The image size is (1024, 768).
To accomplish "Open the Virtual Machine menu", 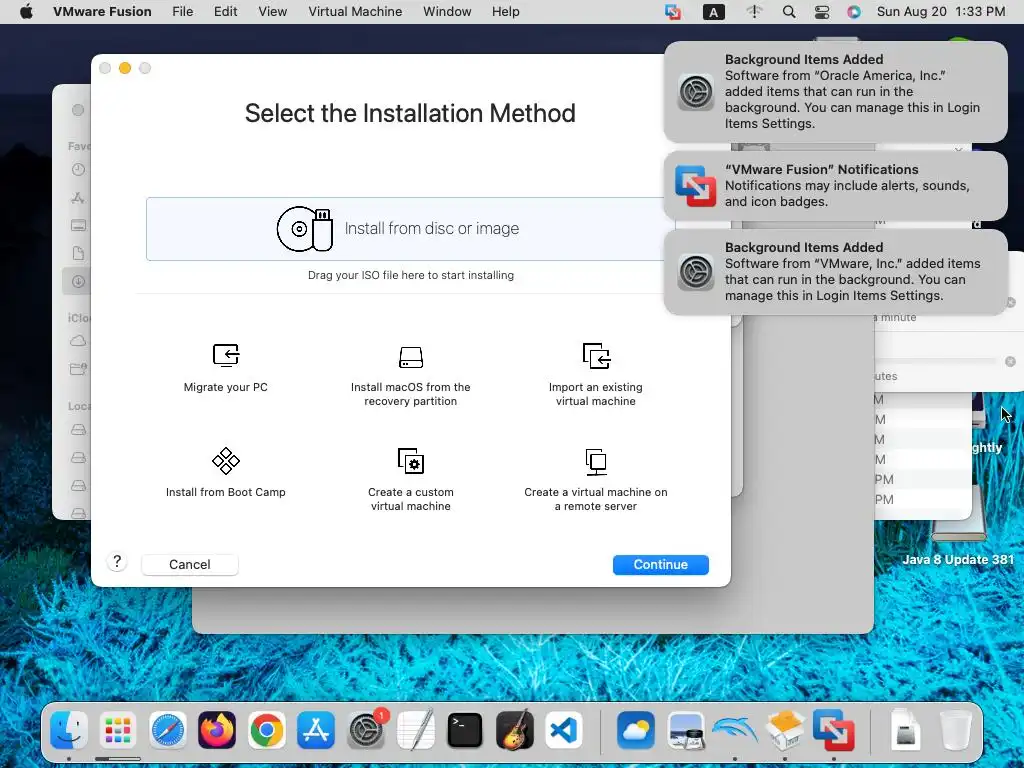I will point(355,12).
